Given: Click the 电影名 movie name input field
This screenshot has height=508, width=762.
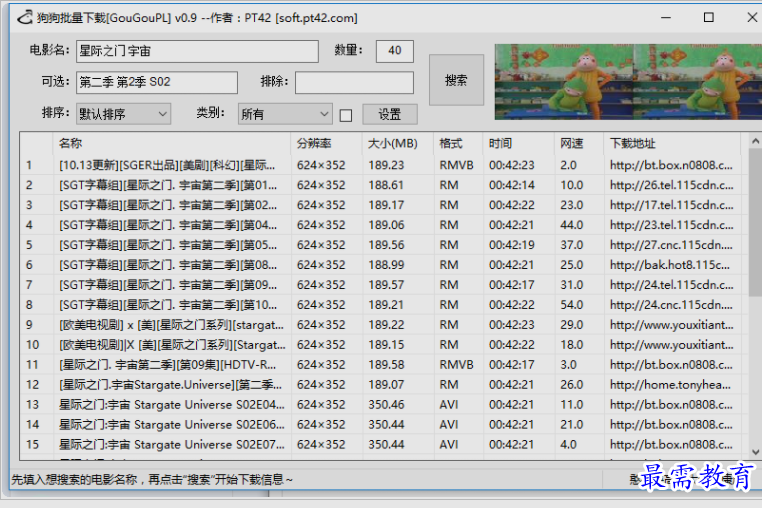Looking at the screenshot, I should point(196,51).
